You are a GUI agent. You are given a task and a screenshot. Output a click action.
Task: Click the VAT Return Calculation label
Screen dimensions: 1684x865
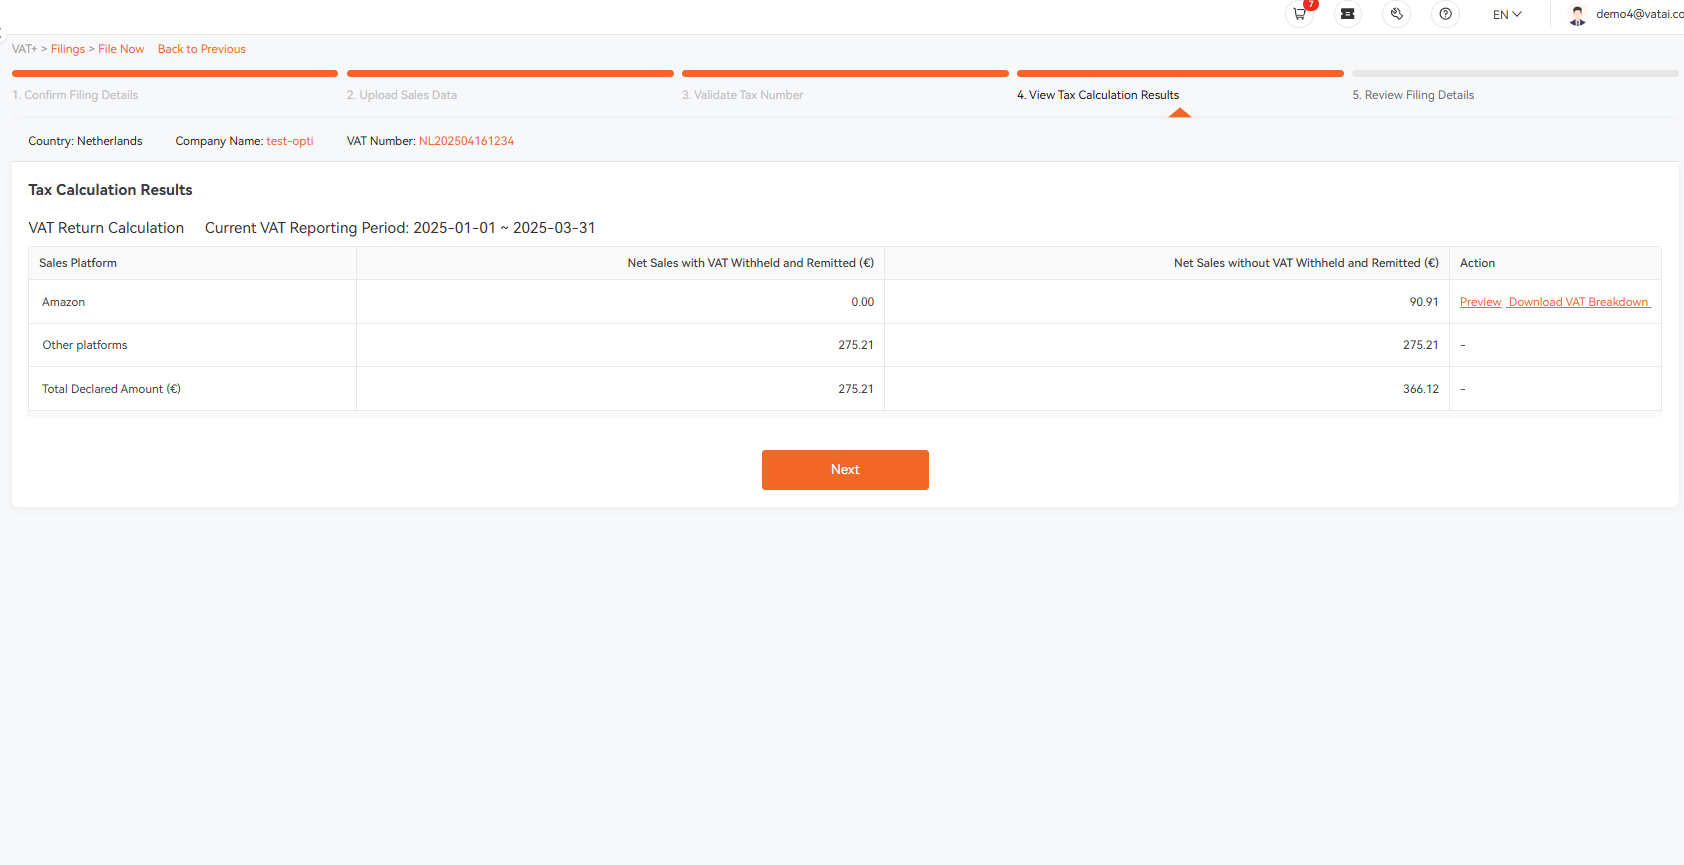tap(106, 228)
